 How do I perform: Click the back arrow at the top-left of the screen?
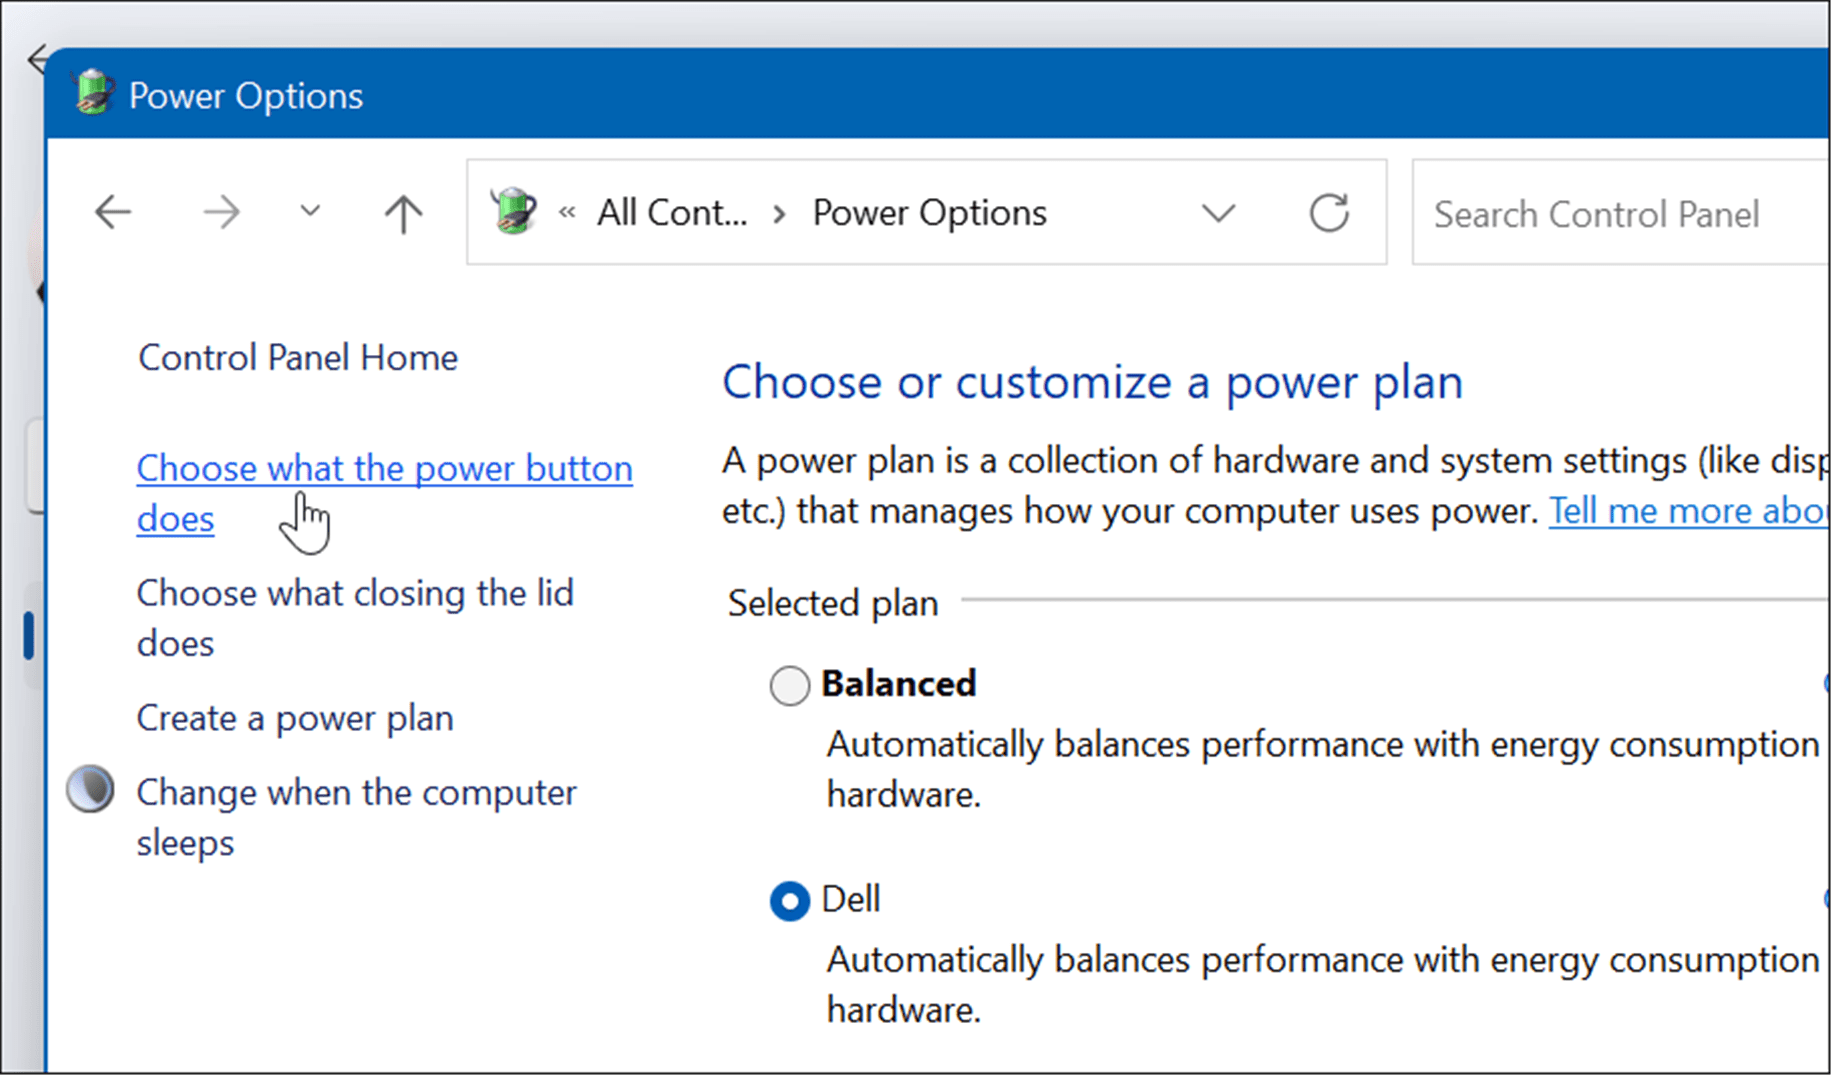click(x=38, y=60)
